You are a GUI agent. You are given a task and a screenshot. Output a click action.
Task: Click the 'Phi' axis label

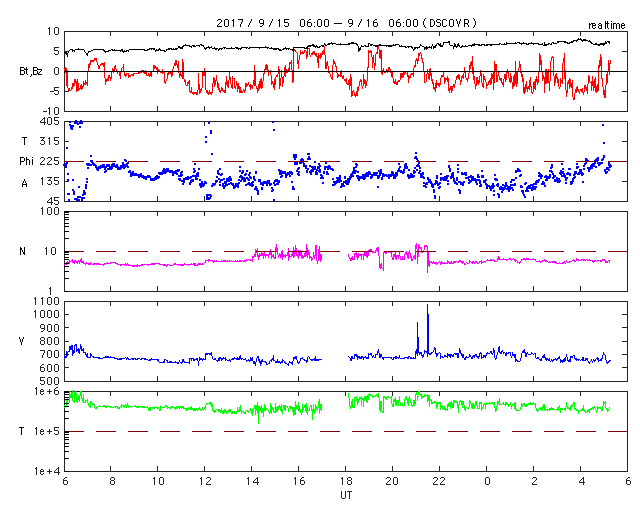pos(26,161)
